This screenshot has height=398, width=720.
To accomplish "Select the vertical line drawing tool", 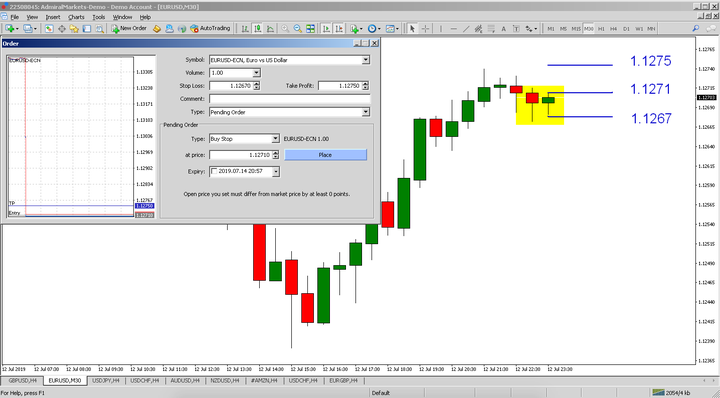I will pos(441,28).
